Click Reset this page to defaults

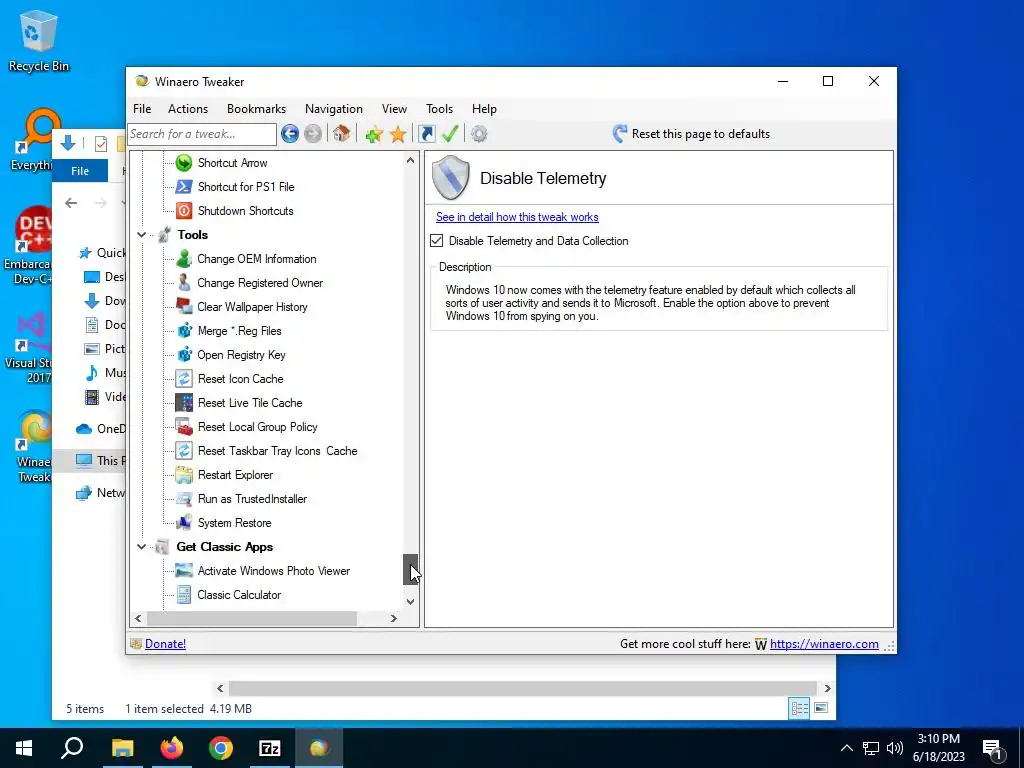[691, 134]
